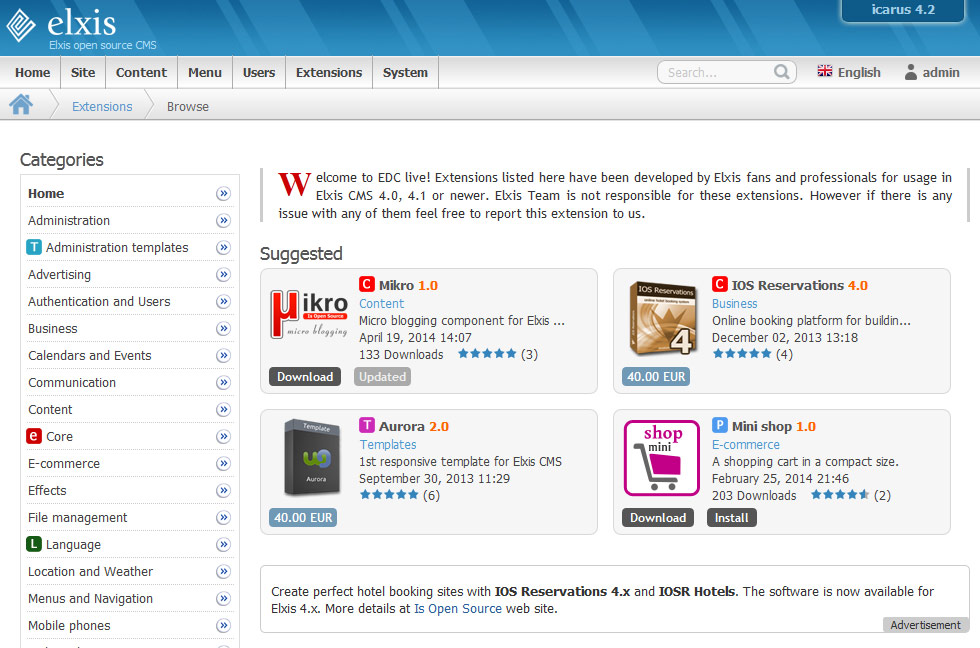Click the arrow icon beside Effects
The width and height of the screenshot is (980, 648).
[x=223, y=491]
